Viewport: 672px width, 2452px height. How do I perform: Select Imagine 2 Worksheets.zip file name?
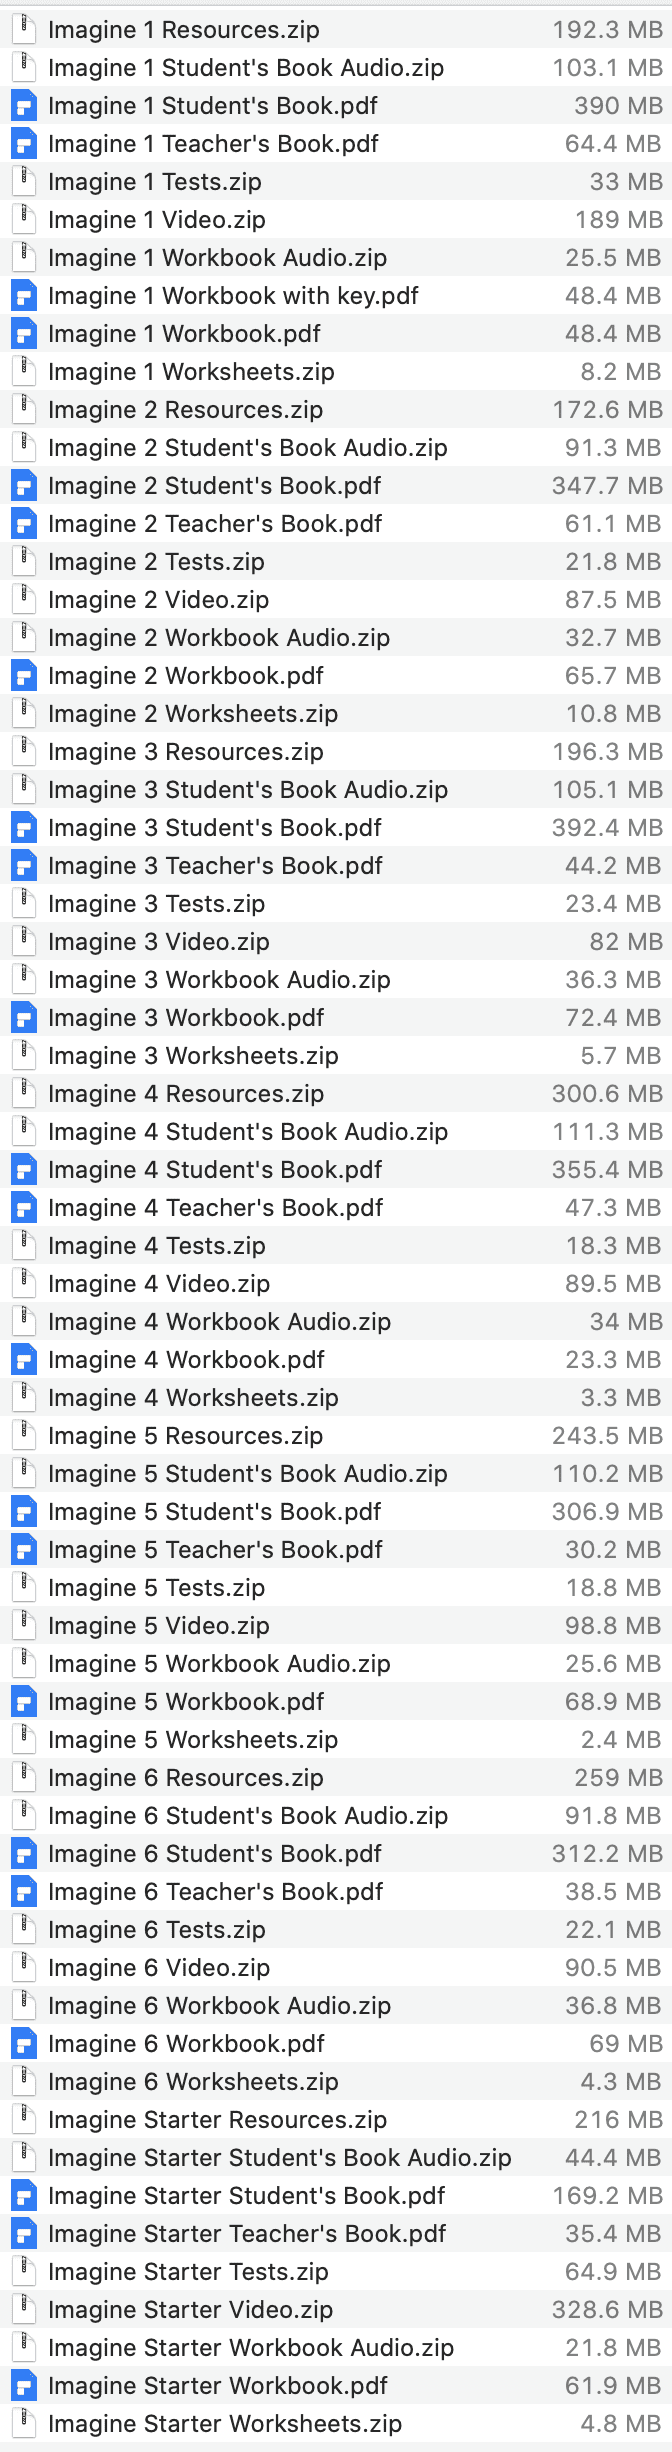193,714
